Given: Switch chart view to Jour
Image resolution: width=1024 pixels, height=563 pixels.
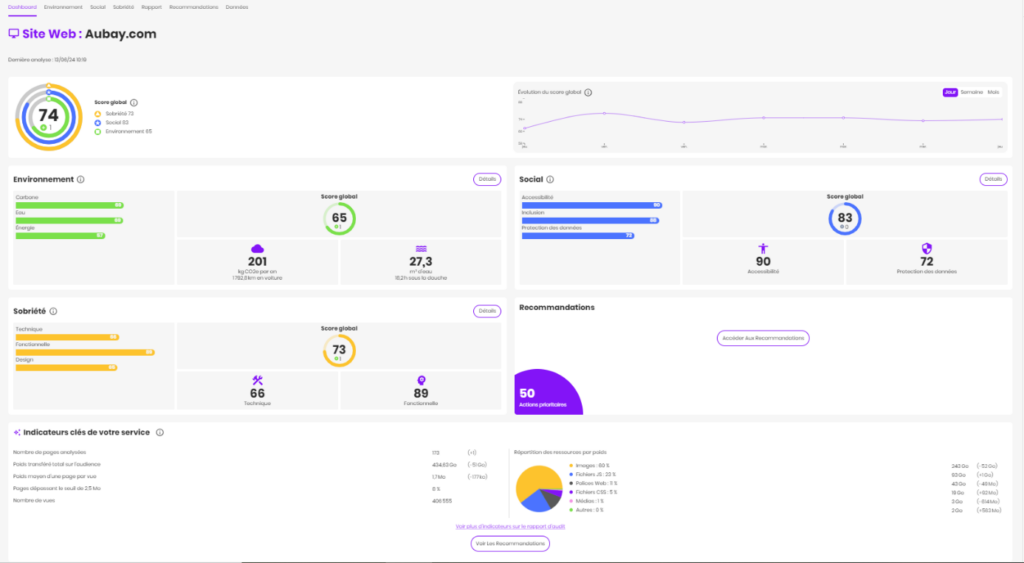Looking at the screenshot, I should [950, 92].
